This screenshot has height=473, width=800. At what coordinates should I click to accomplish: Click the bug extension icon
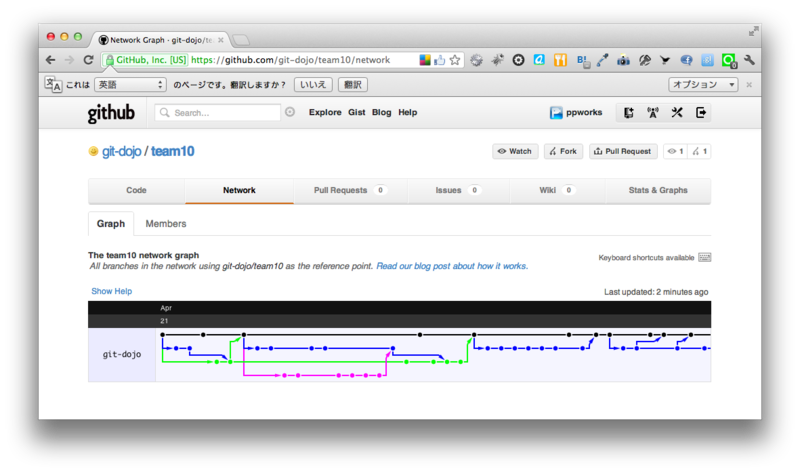click(x=497, y=60)
